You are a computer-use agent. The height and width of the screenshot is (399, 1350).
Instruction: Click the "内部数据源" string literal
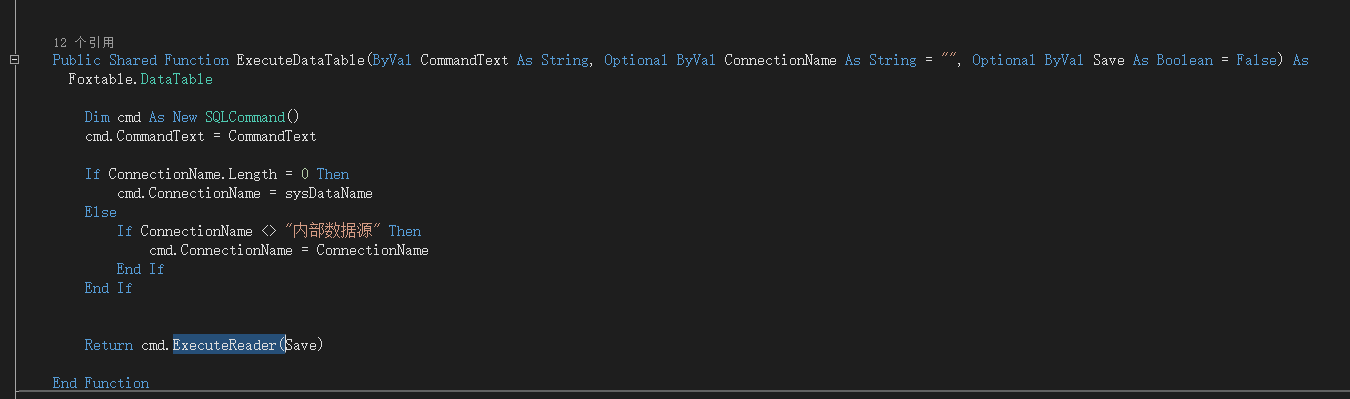[333, 231]
